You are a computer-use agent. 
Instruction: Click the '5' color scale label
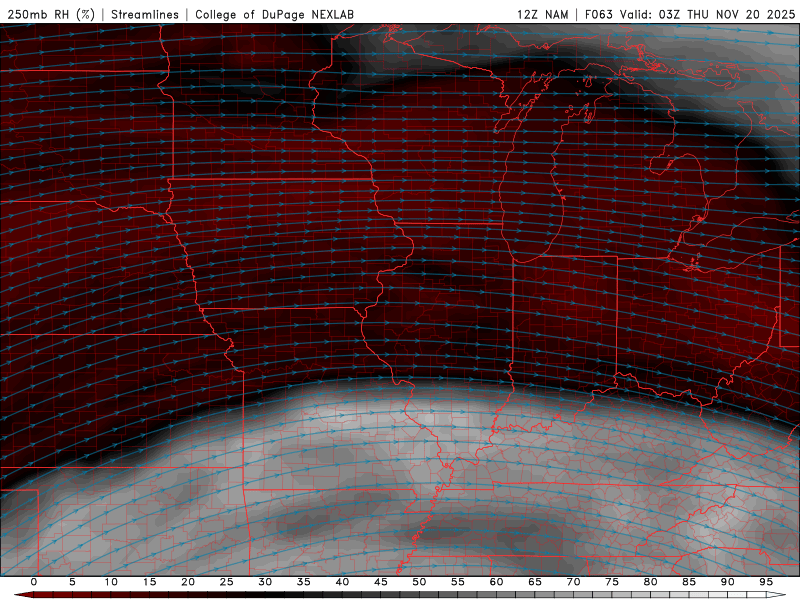72,582
